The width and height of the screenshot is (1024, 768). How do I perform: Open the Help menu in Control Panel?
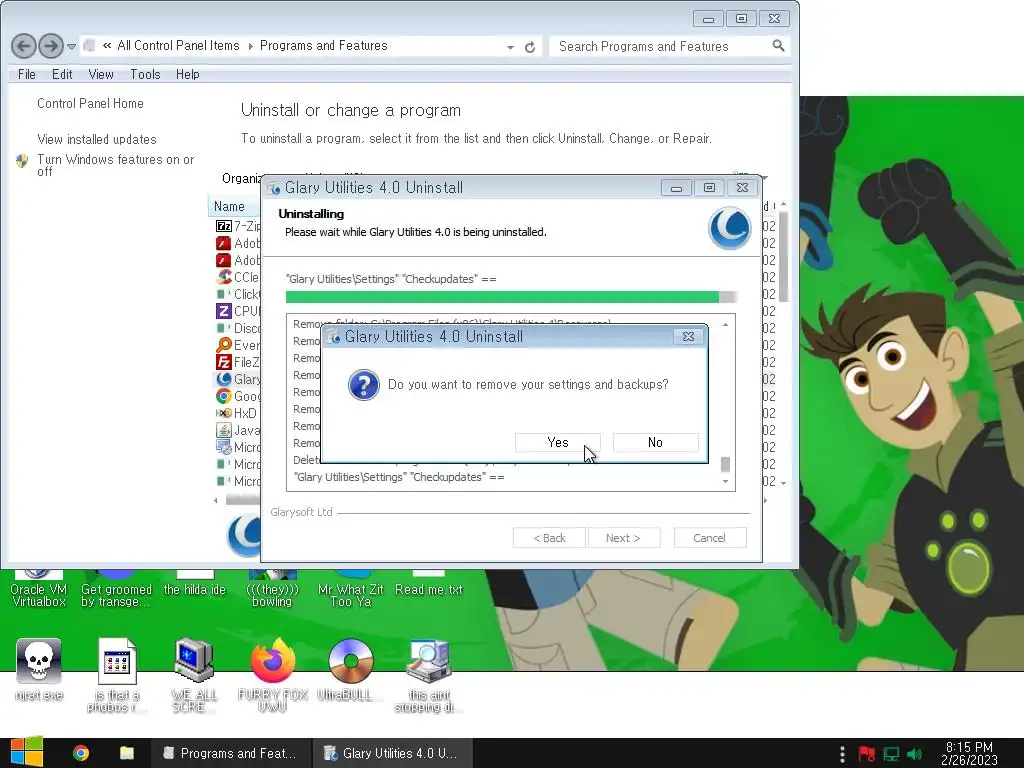click(x=187, y=74)
